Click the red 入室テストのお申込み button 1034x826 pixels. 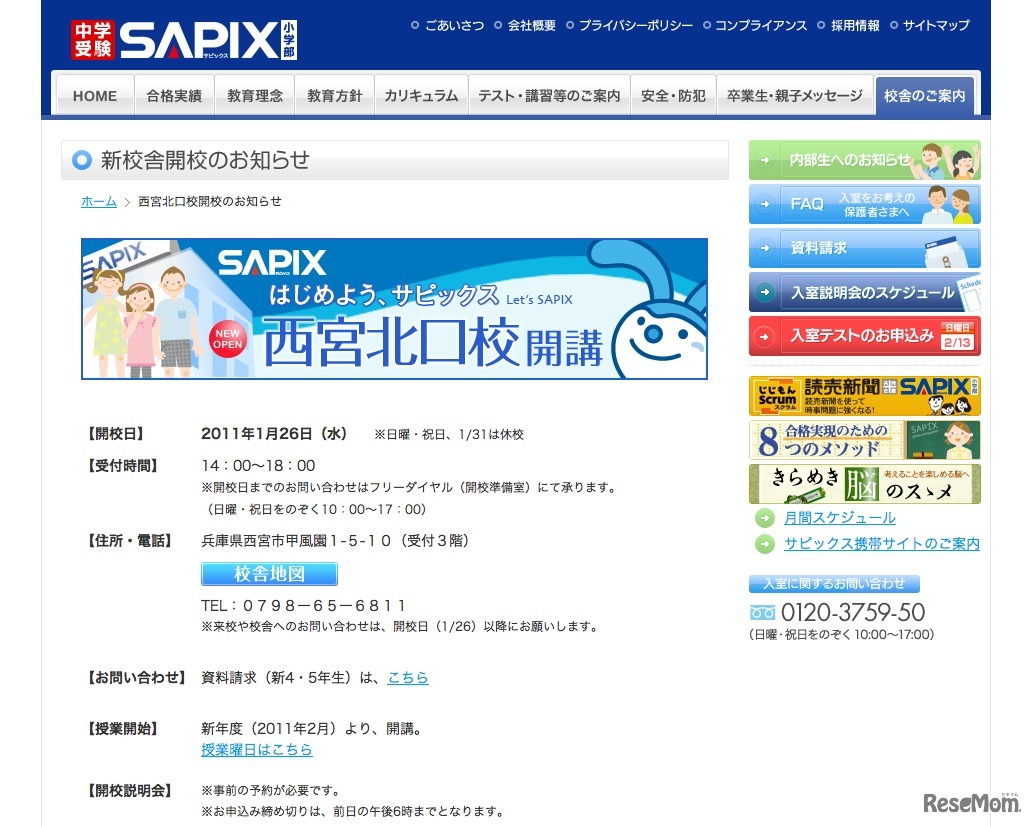click(x=865, y=336)
